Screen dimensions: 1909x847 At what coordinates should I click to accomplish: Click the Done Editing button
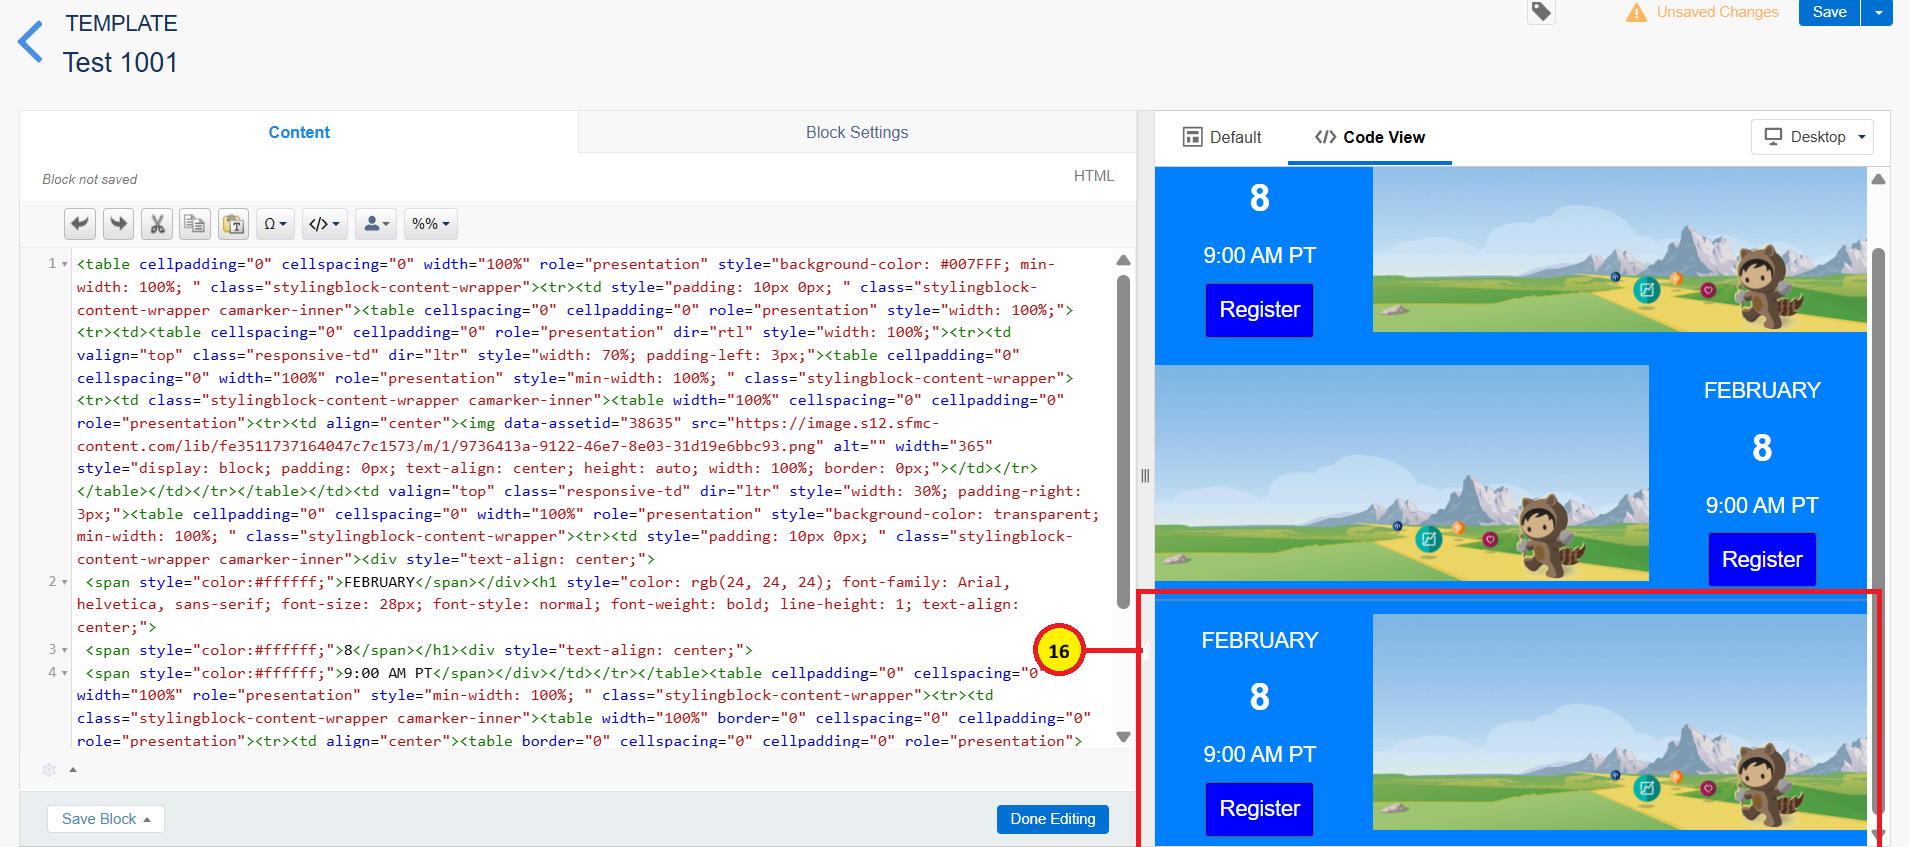[x=1052, y=819]
